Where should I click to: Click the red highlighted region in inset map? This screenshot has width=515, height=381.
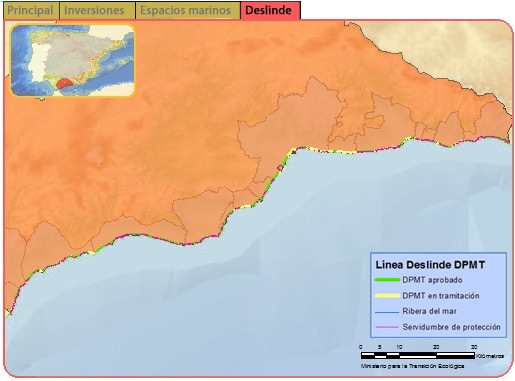[x=65, y=83]
